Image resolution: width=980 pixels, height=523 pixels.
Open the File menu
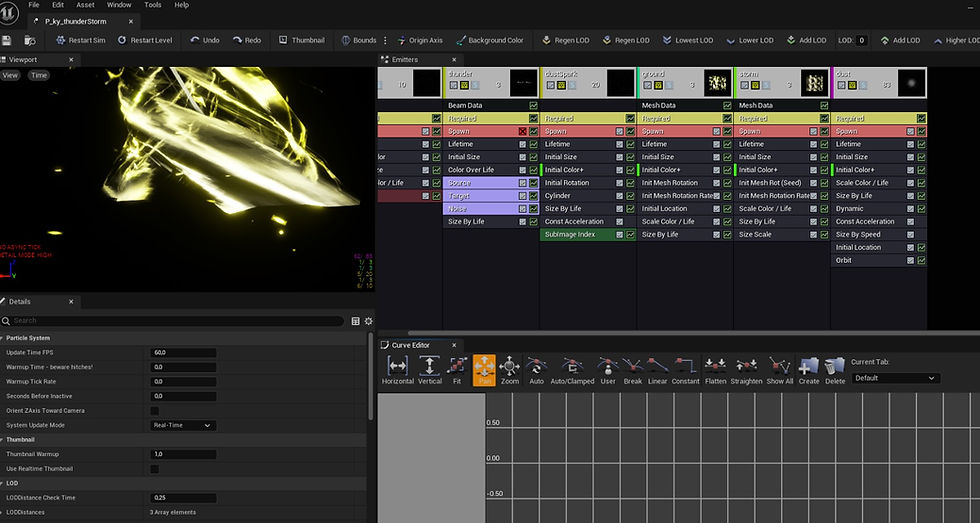pos(34,4)
